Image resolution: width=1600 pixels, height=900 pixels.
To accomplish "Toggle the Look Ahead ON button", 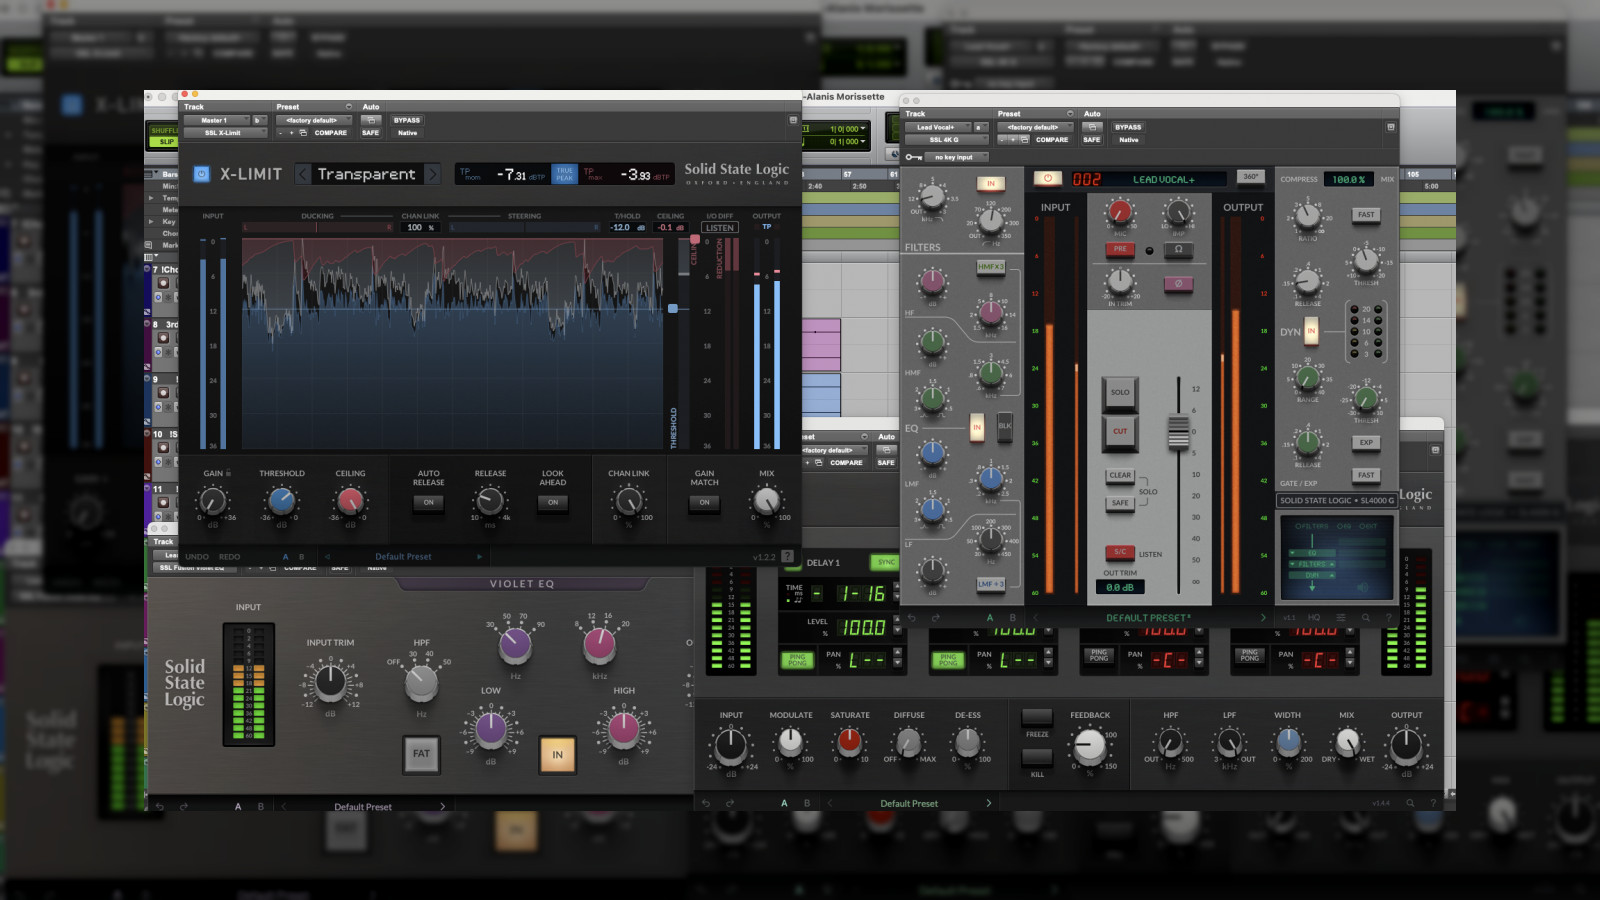I will coord(553,502).
